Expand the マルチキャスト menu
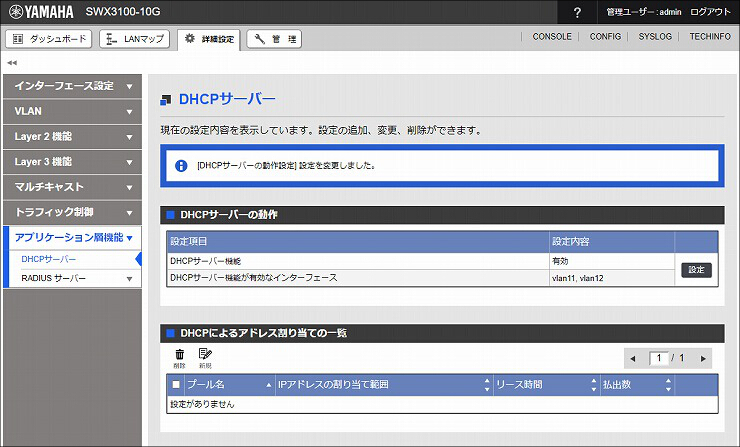 point(72,187)
